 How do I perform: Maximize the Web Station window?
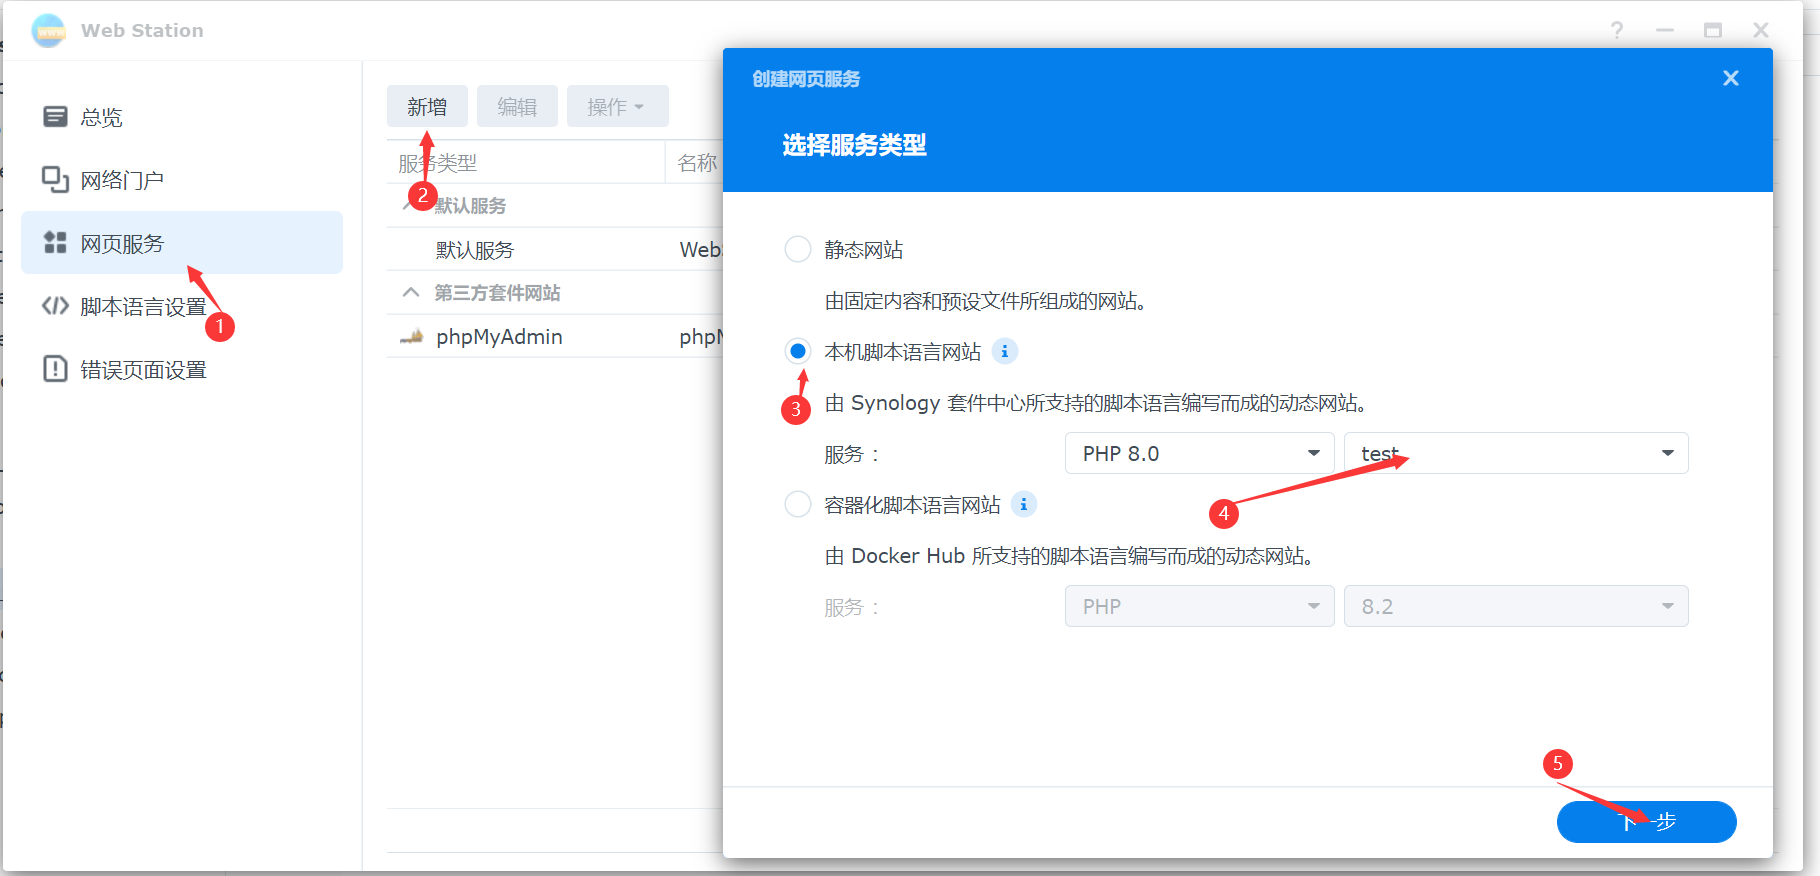pyautogui.click(x=1713, y=31)
